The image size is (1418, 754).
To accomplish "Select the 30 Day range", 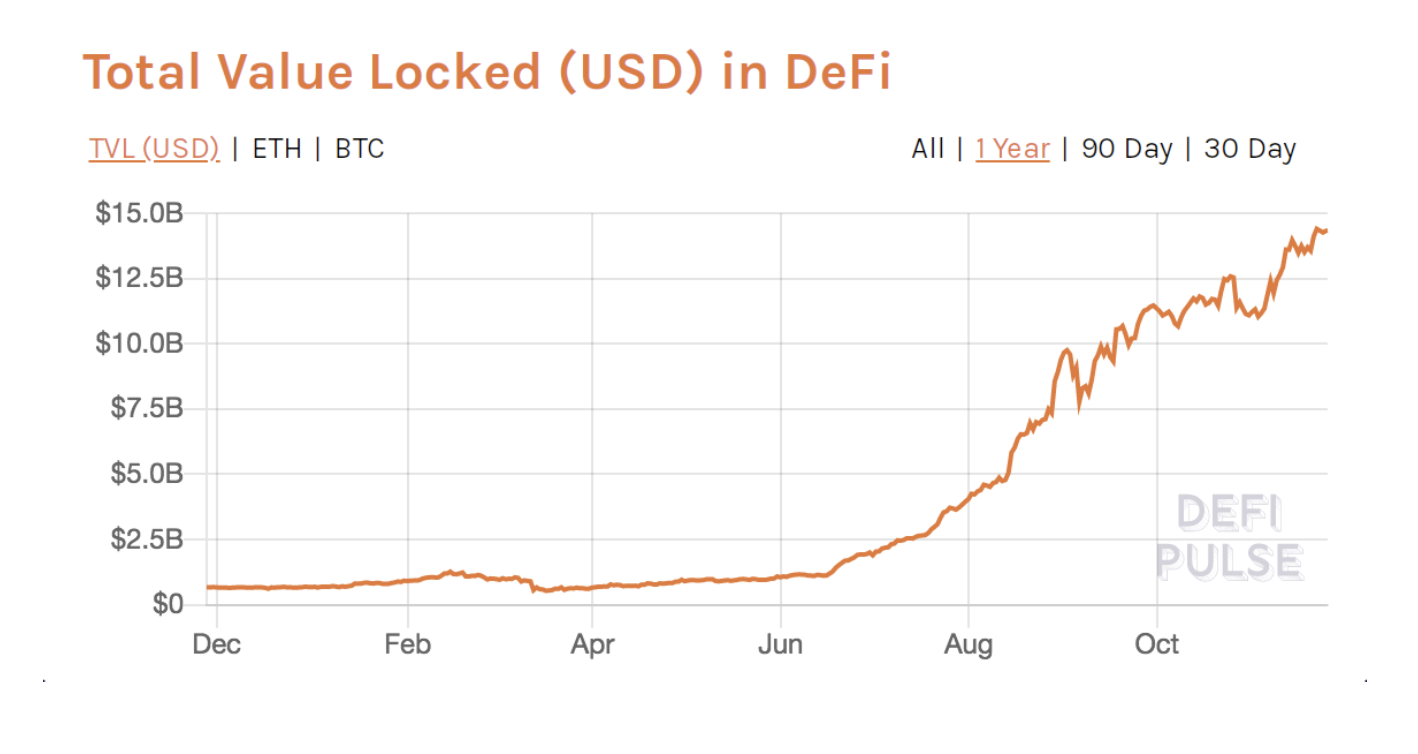I will click(x=1250, y=149).
